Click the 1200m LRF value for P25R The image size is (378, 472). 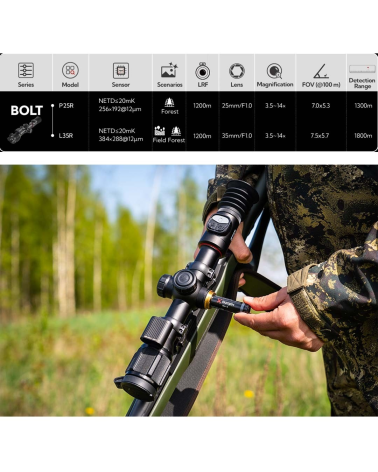202,106
